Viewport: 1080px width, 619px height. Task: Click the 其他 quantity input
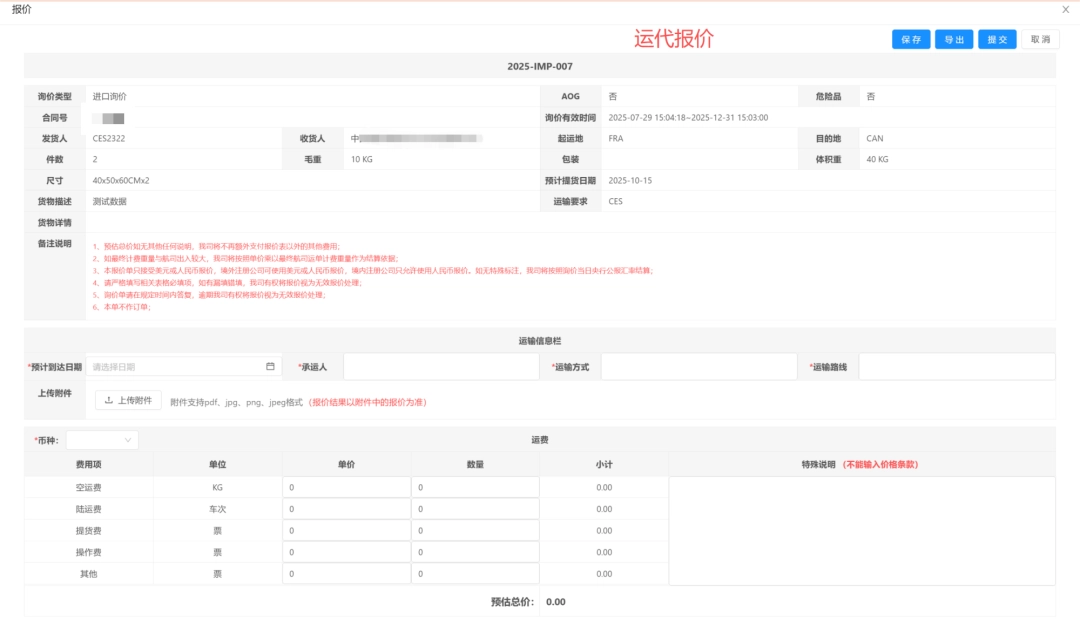475,573
